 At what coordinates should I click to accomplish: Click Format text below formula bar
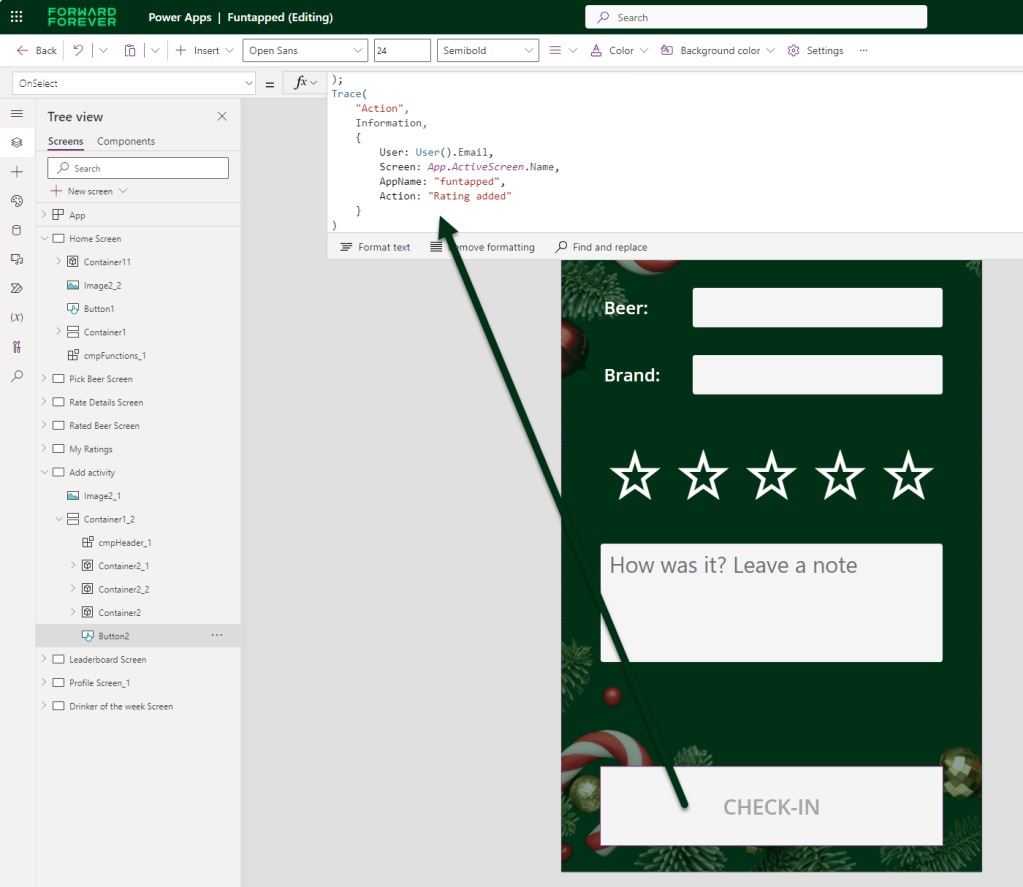(375, 247)
